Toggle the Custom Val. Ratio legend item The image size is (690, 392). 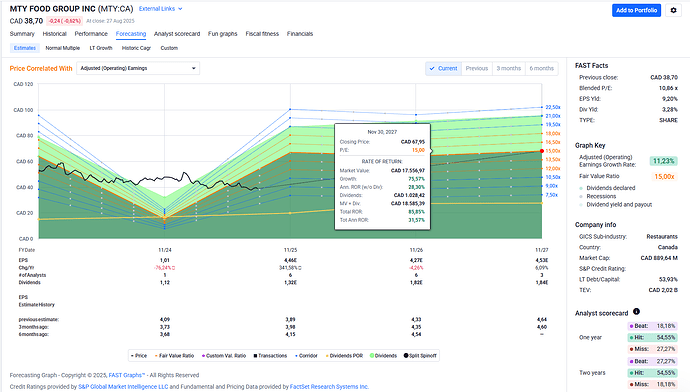(x=224, y=355)
